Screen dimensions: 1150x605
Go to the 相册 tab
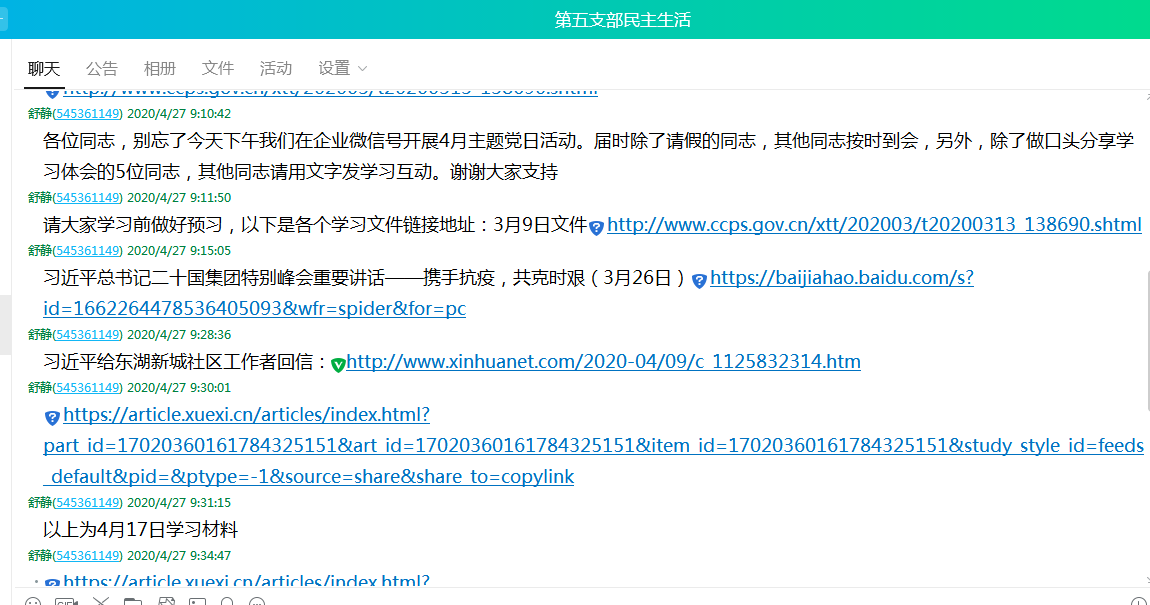[160, 68]
